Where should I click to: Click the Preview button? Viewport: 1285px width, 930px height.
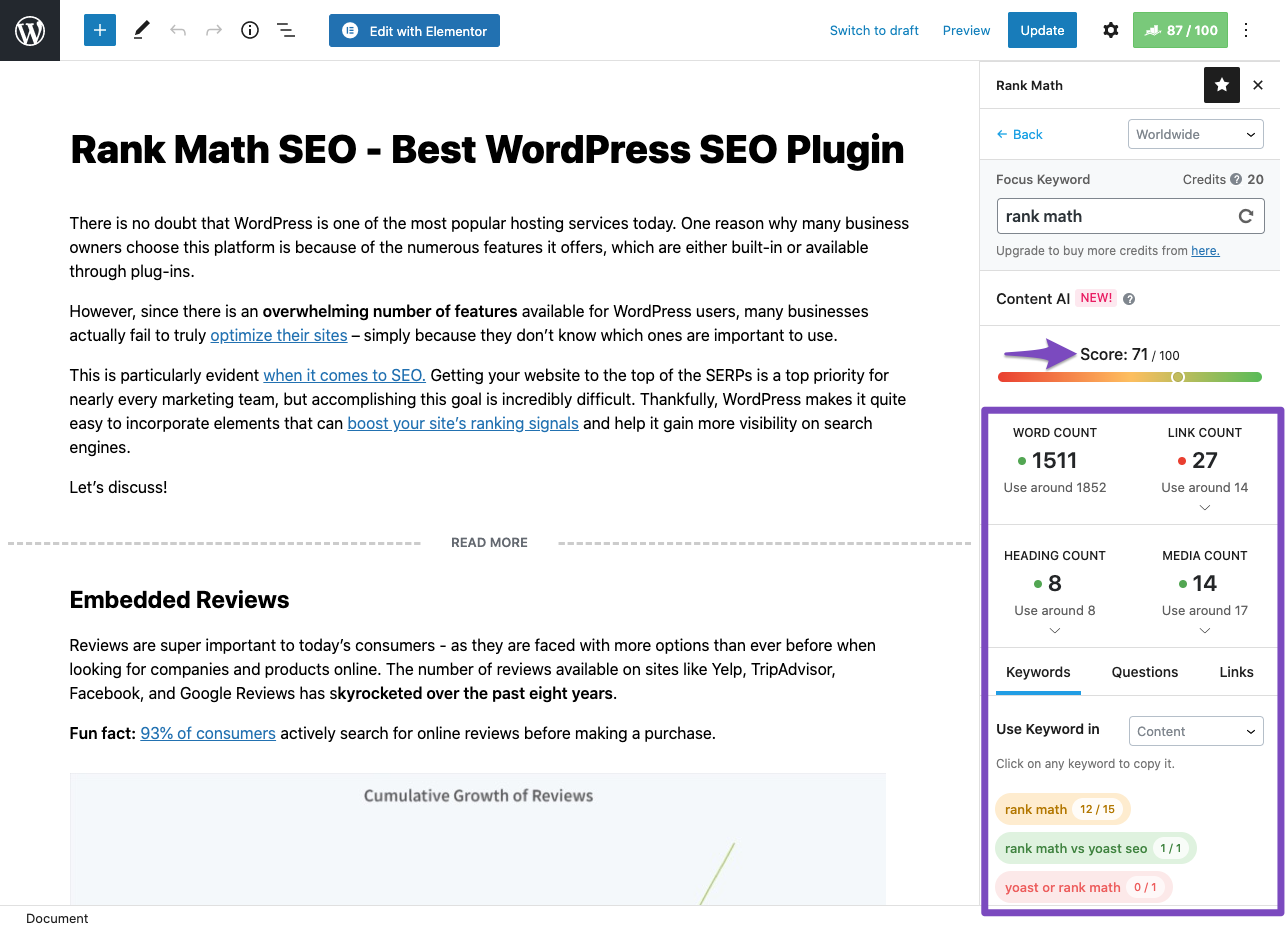click(966, 30)
